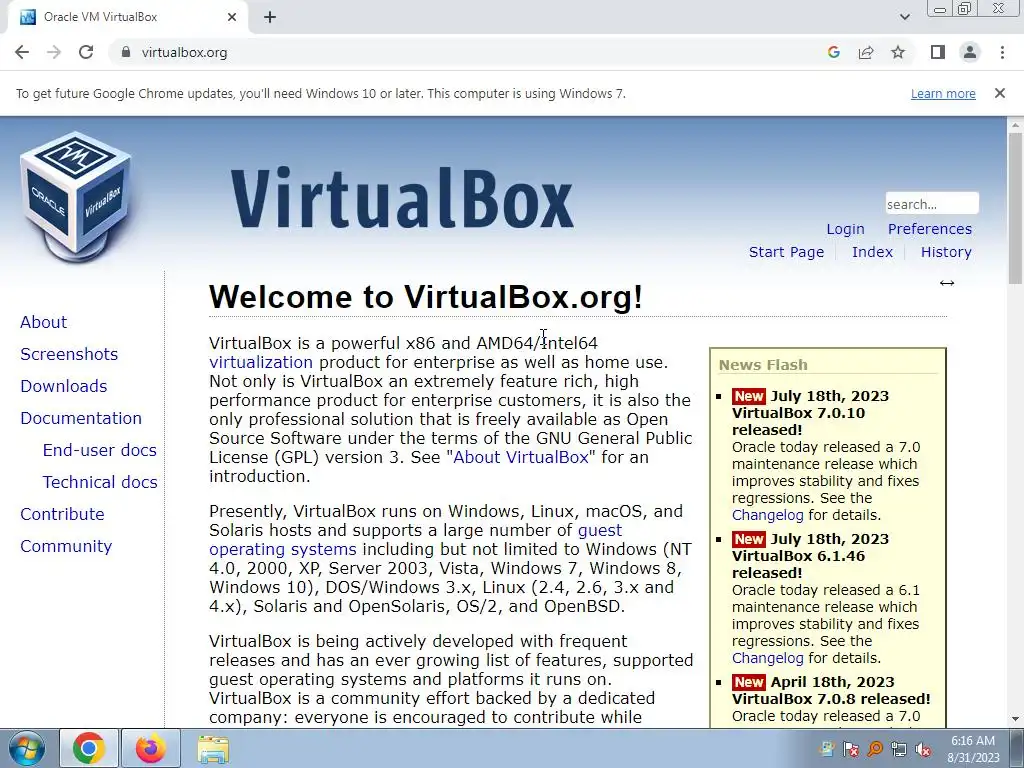The height and width of the screenshot is (768, 1024).
Task: Open Documentation in the sidebar
Action: pyautogui.click(x=81, y=418)
